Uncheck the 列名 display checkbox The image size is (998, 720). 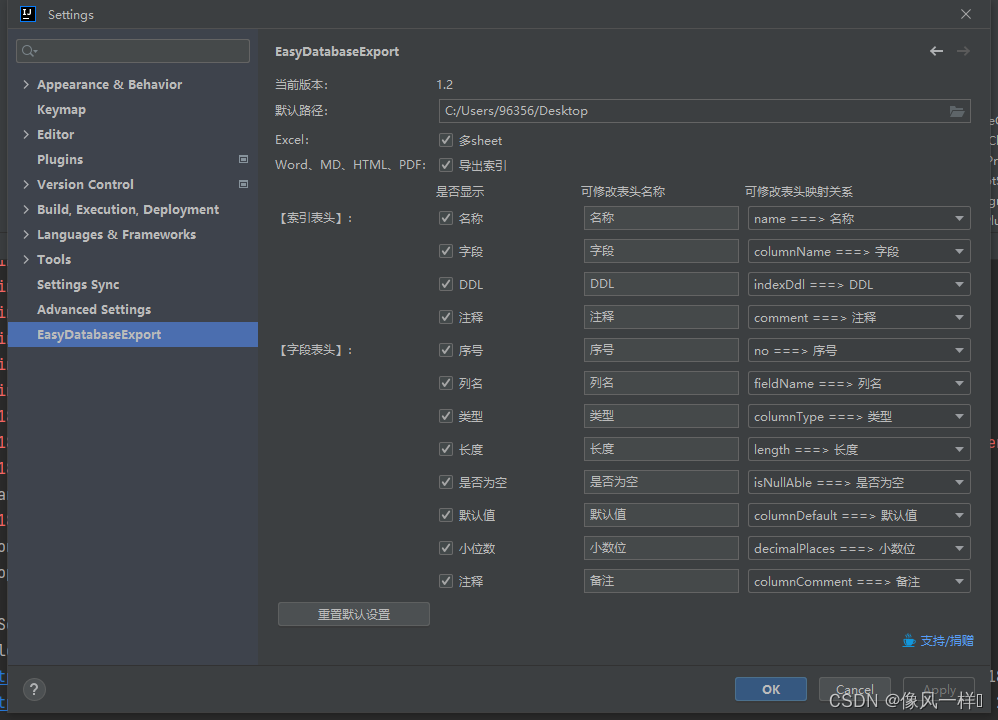point(446,383)
